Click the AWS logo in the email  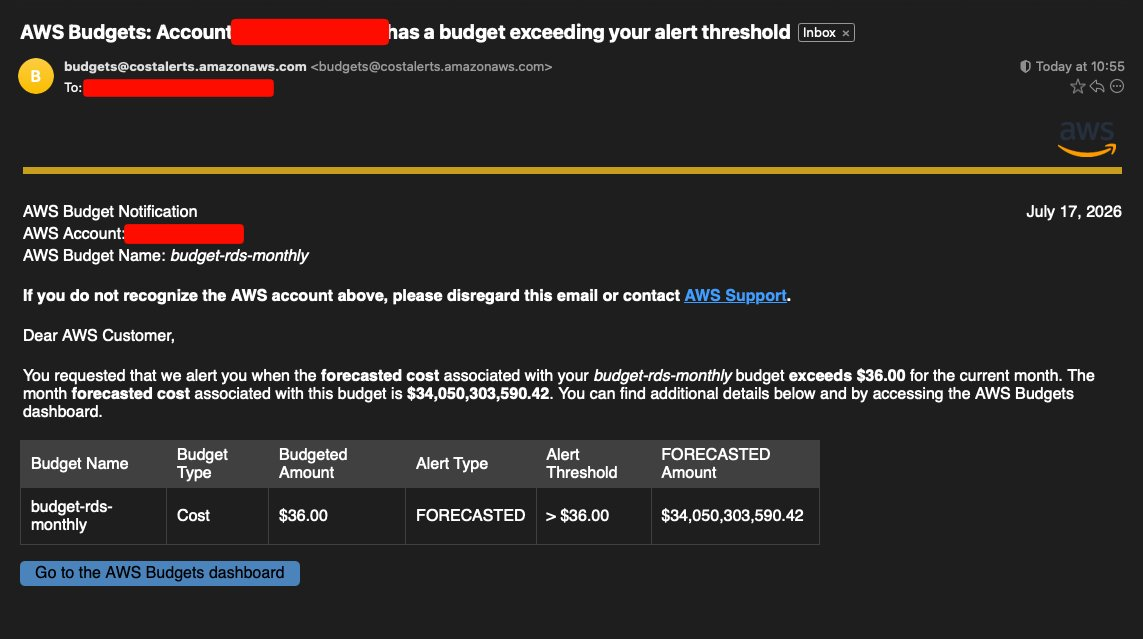point(1087,139)
